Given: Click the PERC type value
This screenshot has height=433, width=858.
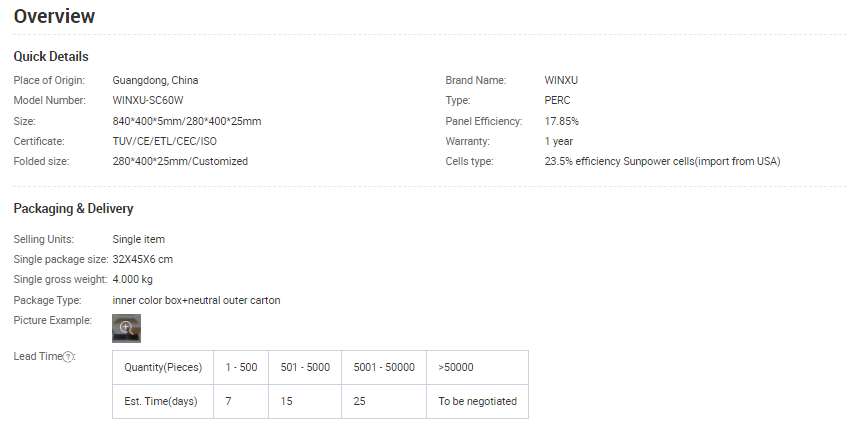Looking at the screenshot, I should (558, 100).
